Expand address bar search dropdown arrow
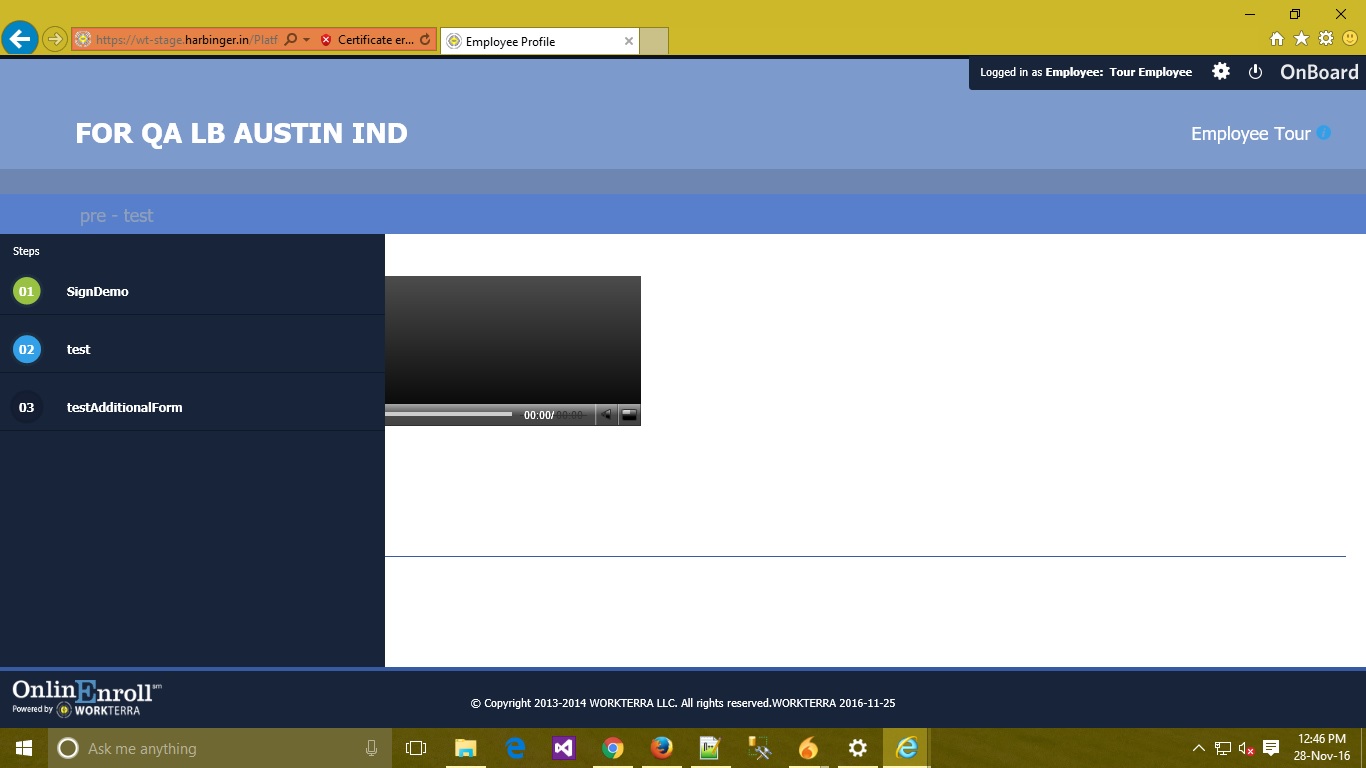This screenshot has width=1366, height=768. [306, 40]
